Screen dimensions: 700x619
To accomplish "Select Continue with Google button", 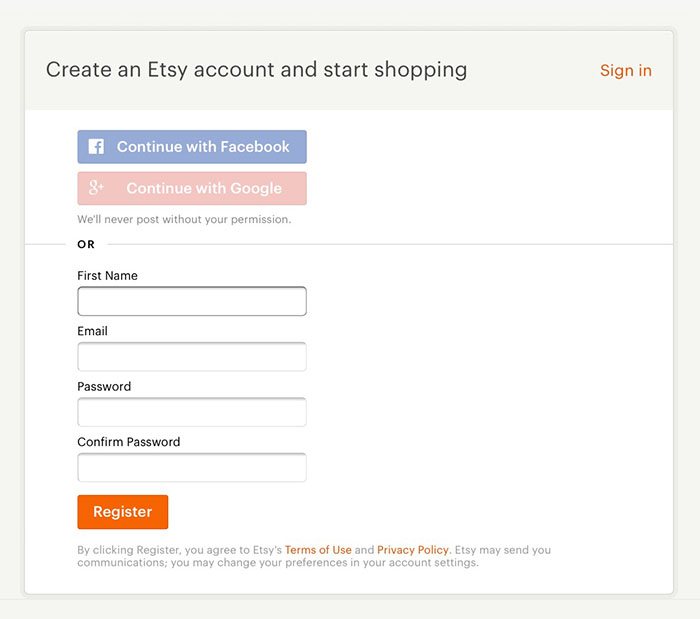I will coord(192,188).
